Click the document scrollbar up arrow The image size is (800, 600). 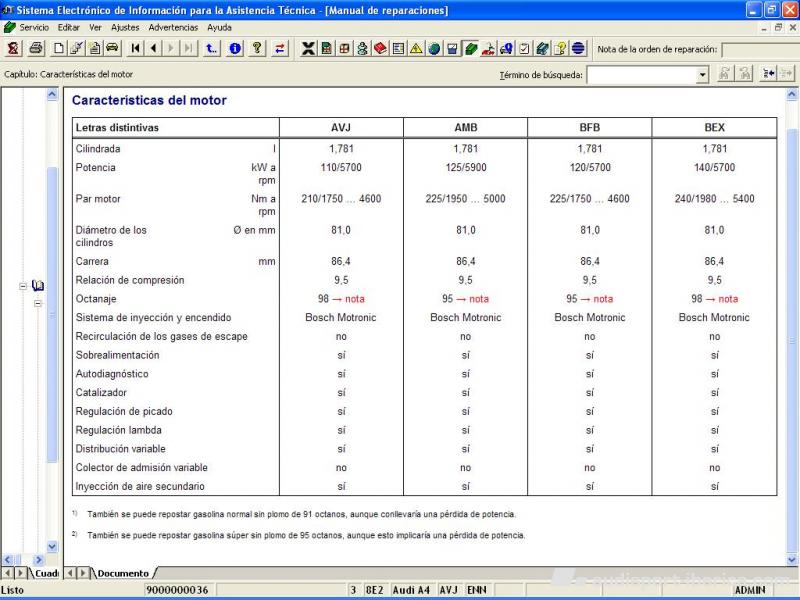point(791,94)
